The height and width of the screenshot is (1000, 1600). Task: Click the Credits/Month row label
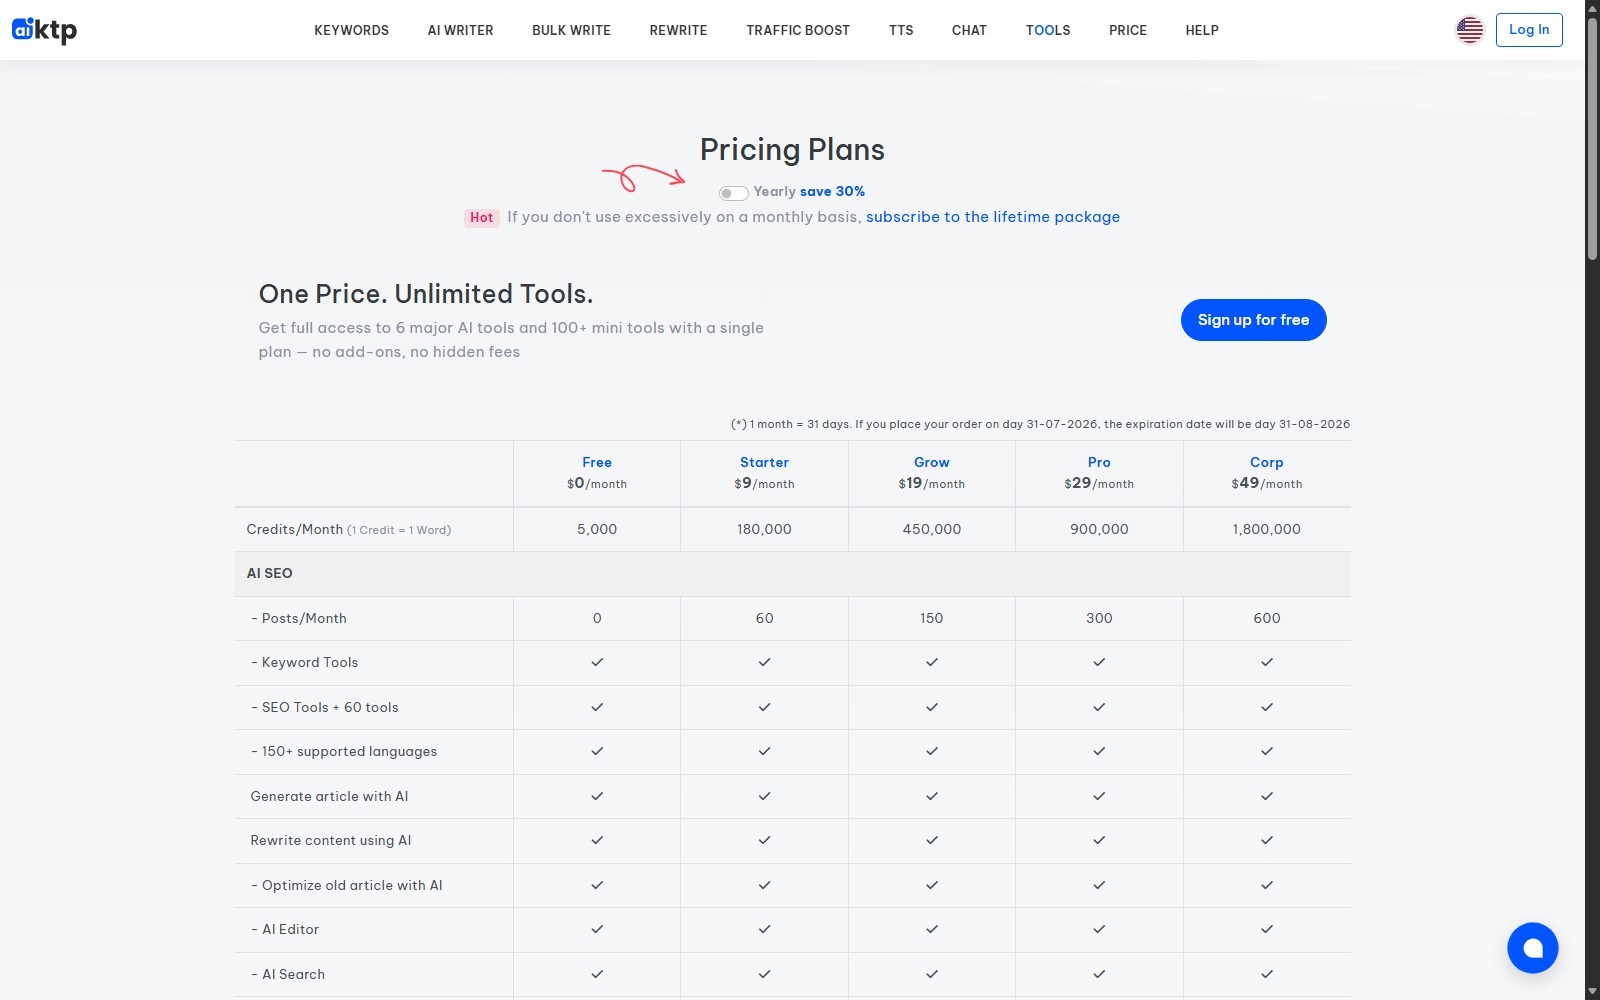(348, 530)
